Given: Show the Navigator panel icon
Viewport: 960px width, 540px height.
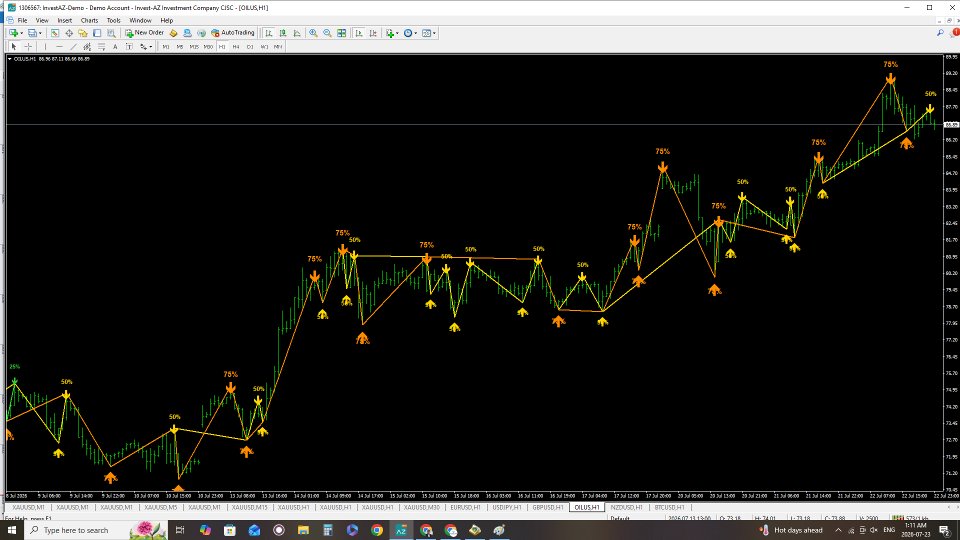Looking at the screenshot, I should pos(83,33).
